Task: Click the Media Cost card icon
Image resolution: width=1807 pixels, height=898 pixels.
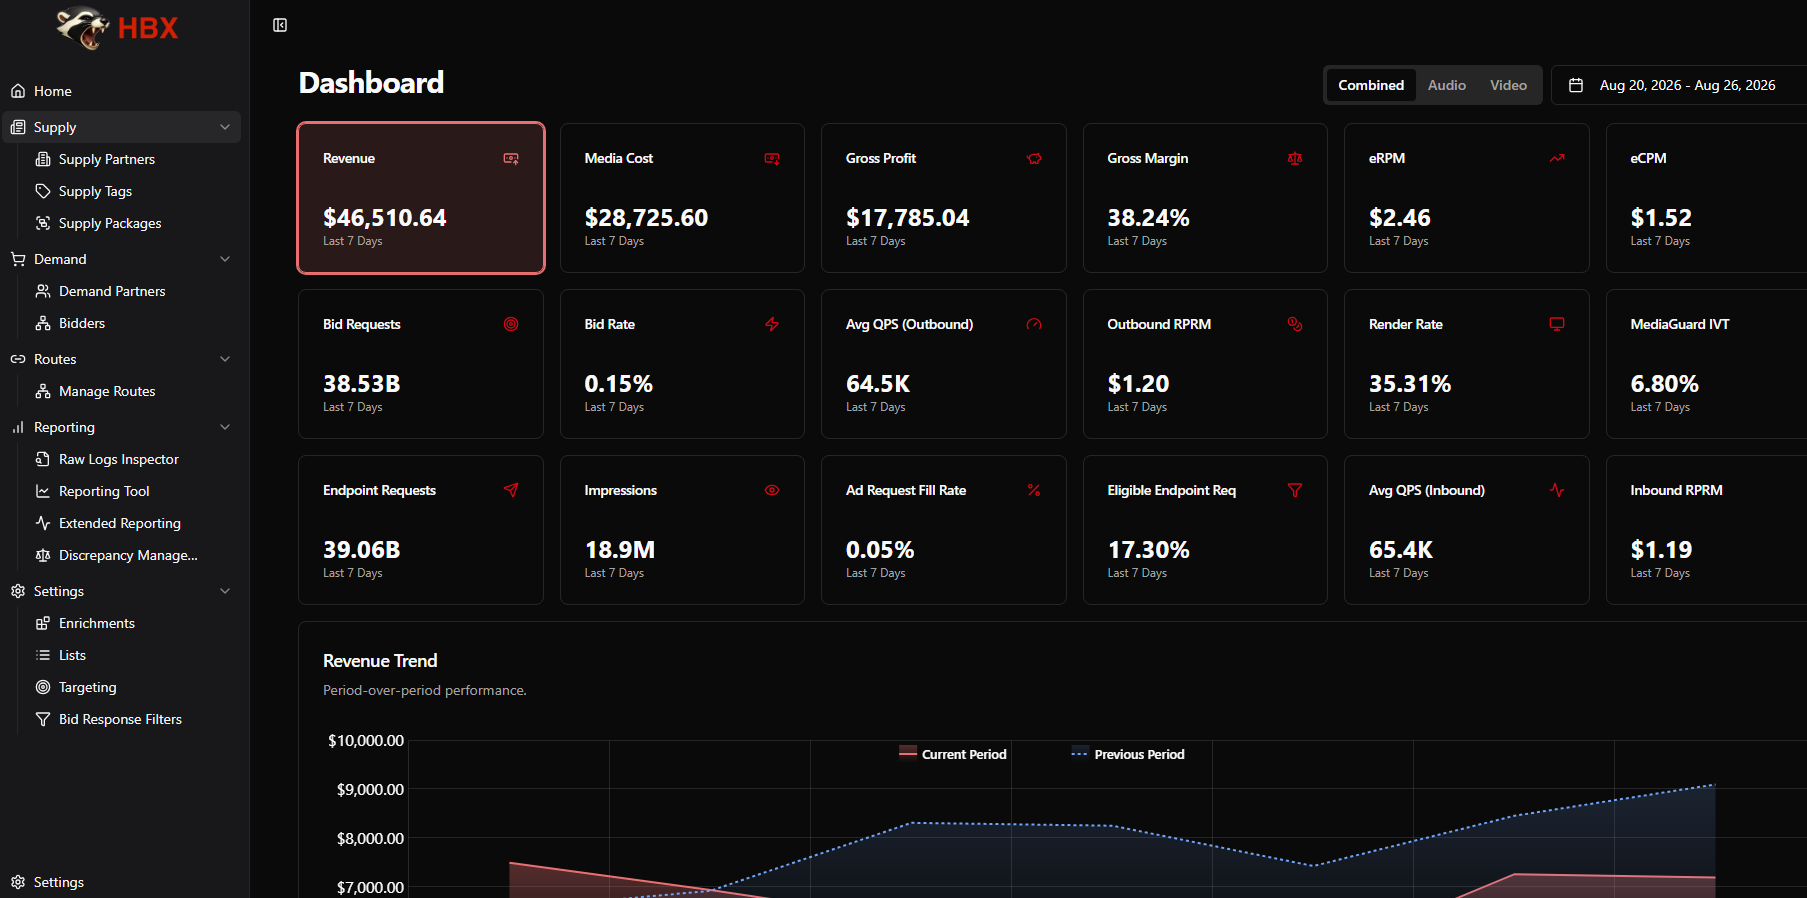Action: coord(772,159)
